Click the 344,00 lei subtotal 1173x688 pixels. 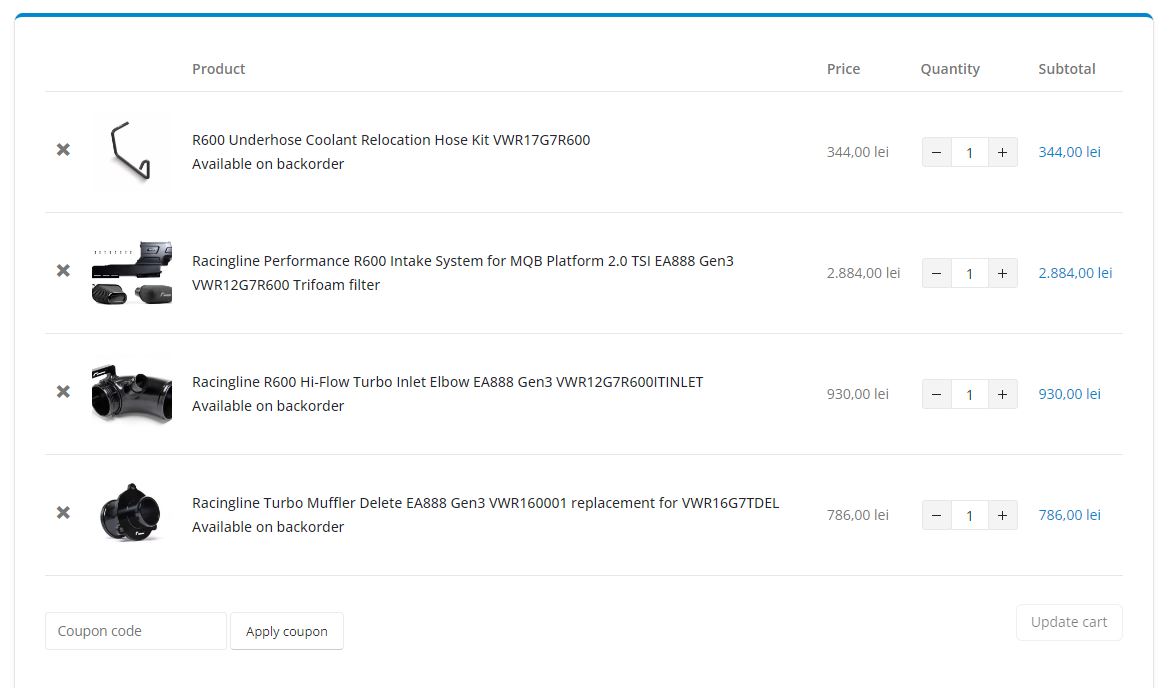(1070, 152)
